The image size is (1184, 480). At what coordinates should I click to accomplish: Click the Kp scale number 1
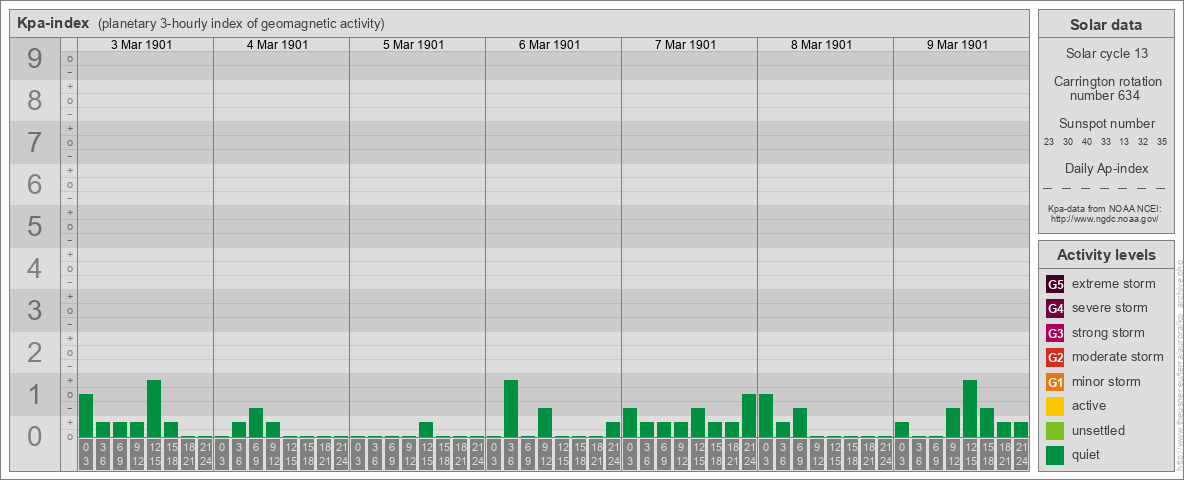coord(35,394)
